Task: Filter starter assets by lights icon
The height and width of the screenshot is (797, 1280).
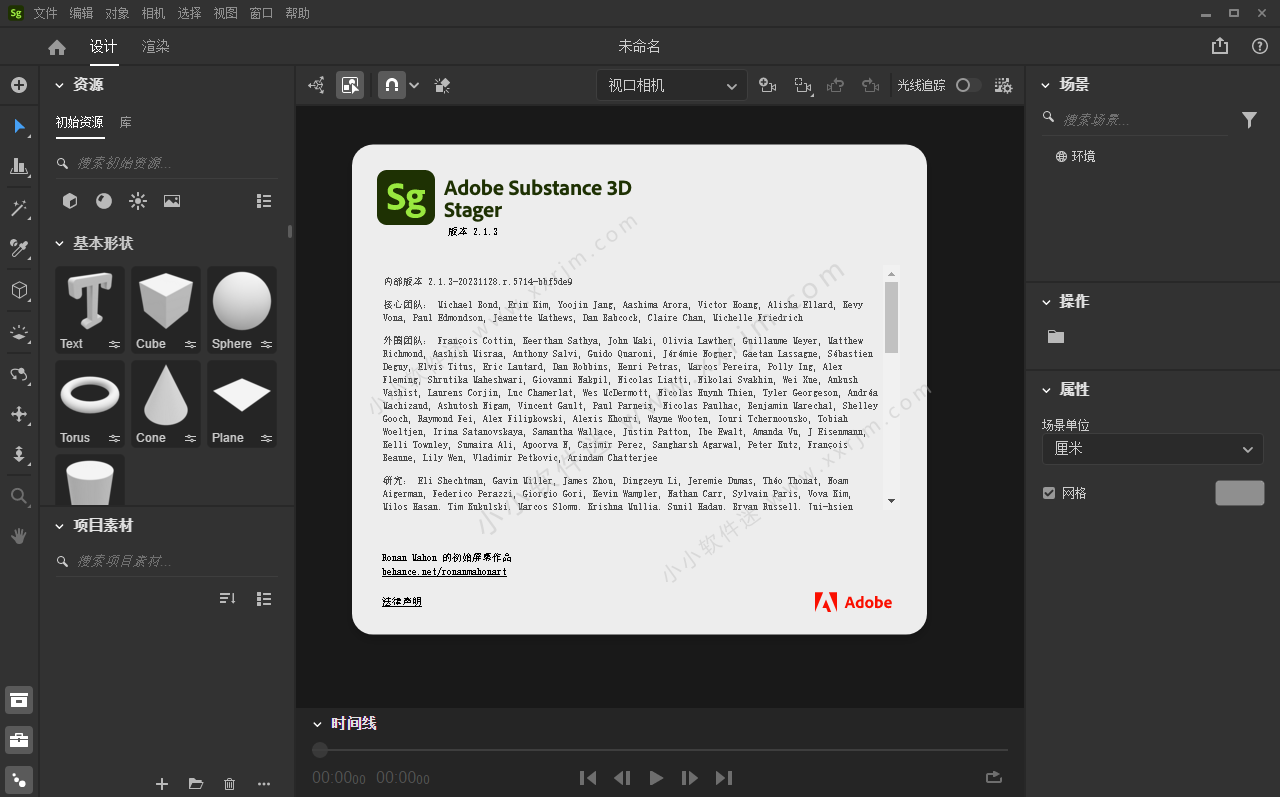Action: pos(138,201)
